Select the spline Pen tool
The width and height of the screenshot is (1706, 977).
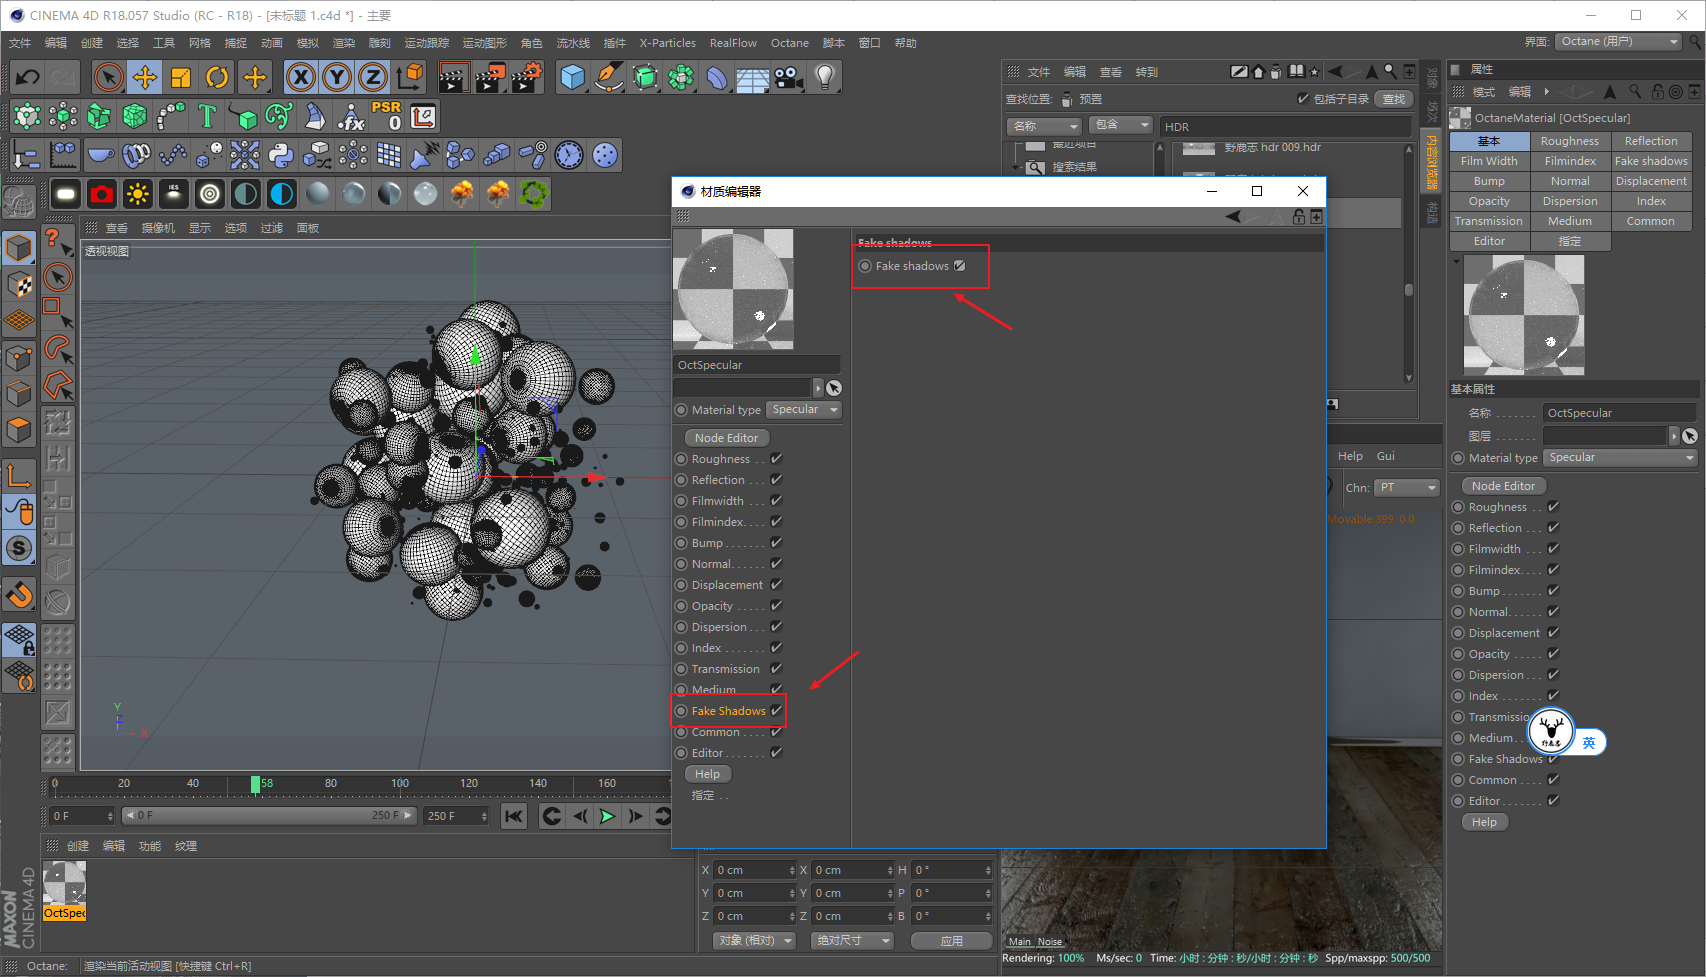coord(608,77)
